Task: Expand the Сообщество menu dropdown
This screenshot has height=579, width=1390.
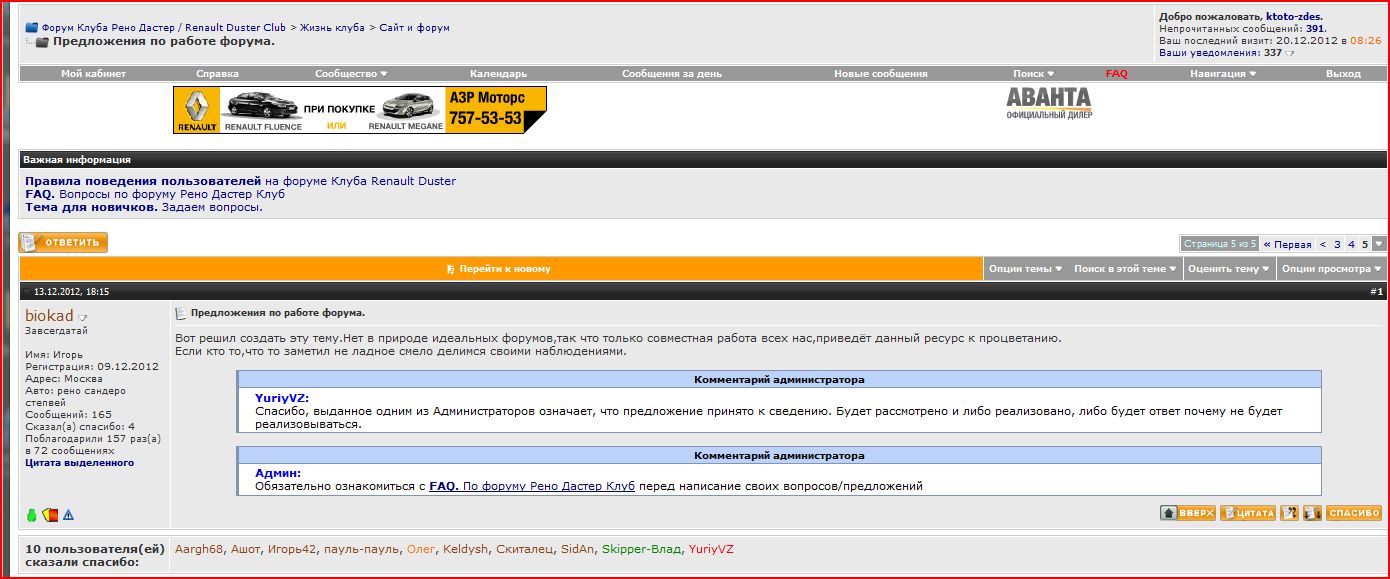Action: [x=350, y=74]
